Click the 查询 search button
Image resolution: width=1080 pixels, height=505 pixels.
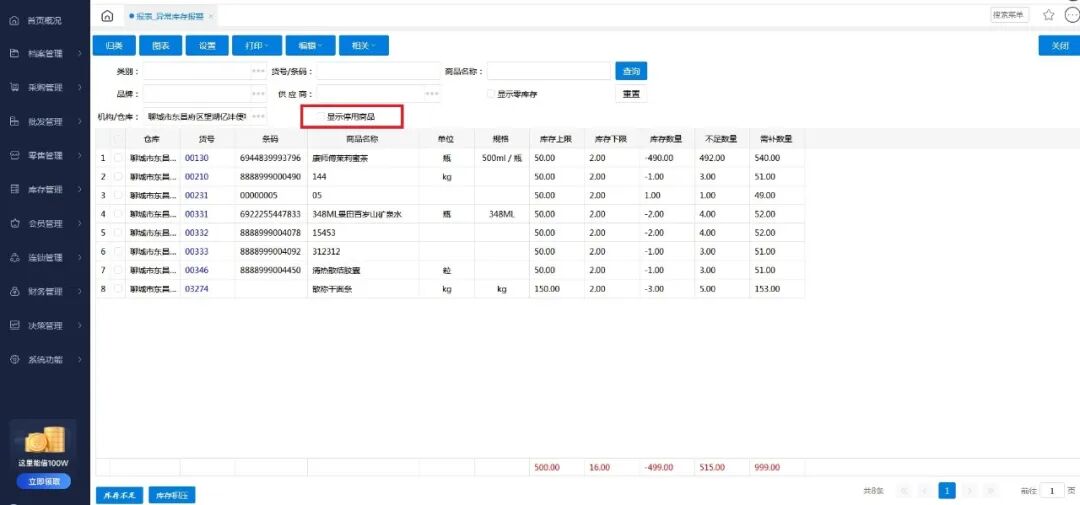click(x=631, y=71)
